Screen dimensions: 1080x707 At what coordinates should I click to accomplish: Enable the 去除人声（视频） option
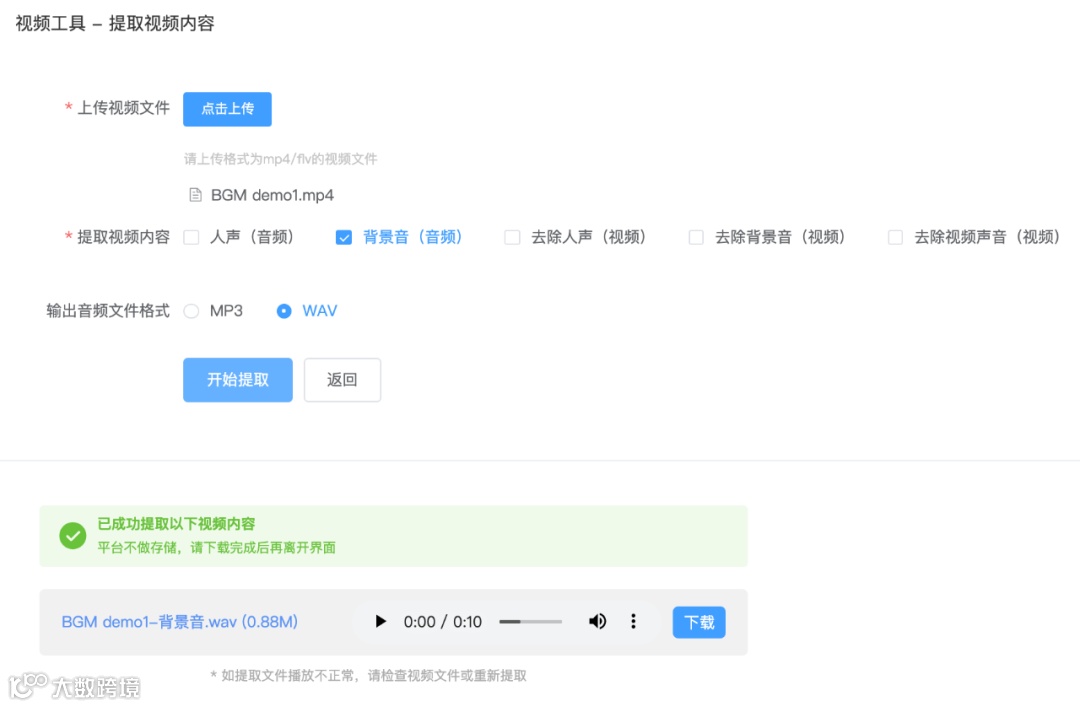[512, 237]
